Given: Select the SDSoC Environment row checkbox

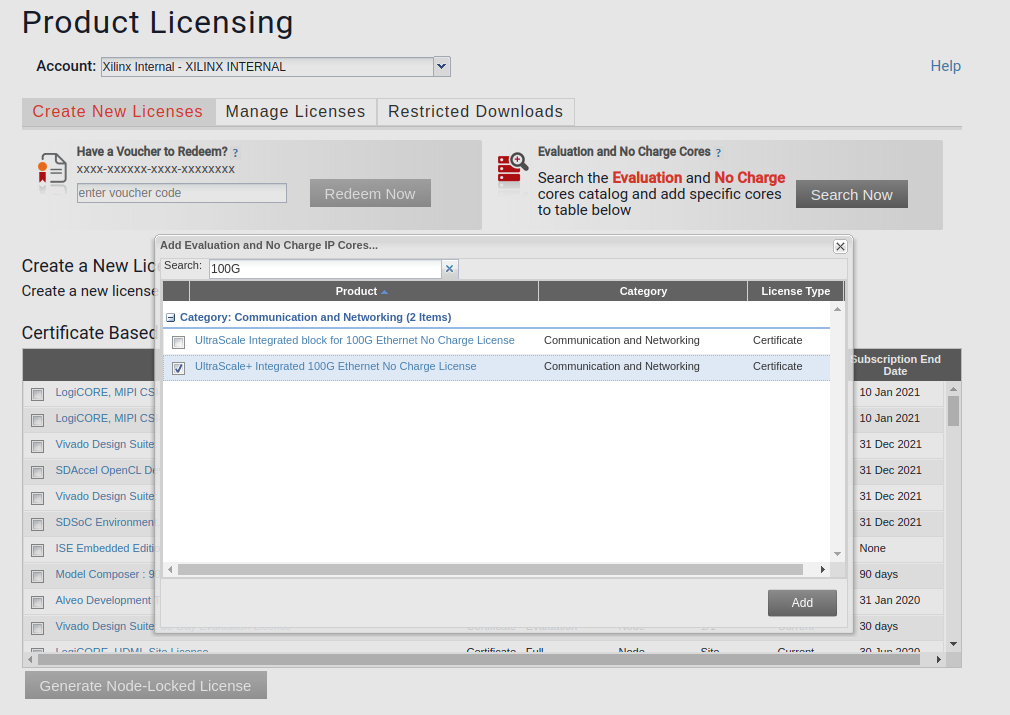Looking at the screenshot, I should [38, 524].
